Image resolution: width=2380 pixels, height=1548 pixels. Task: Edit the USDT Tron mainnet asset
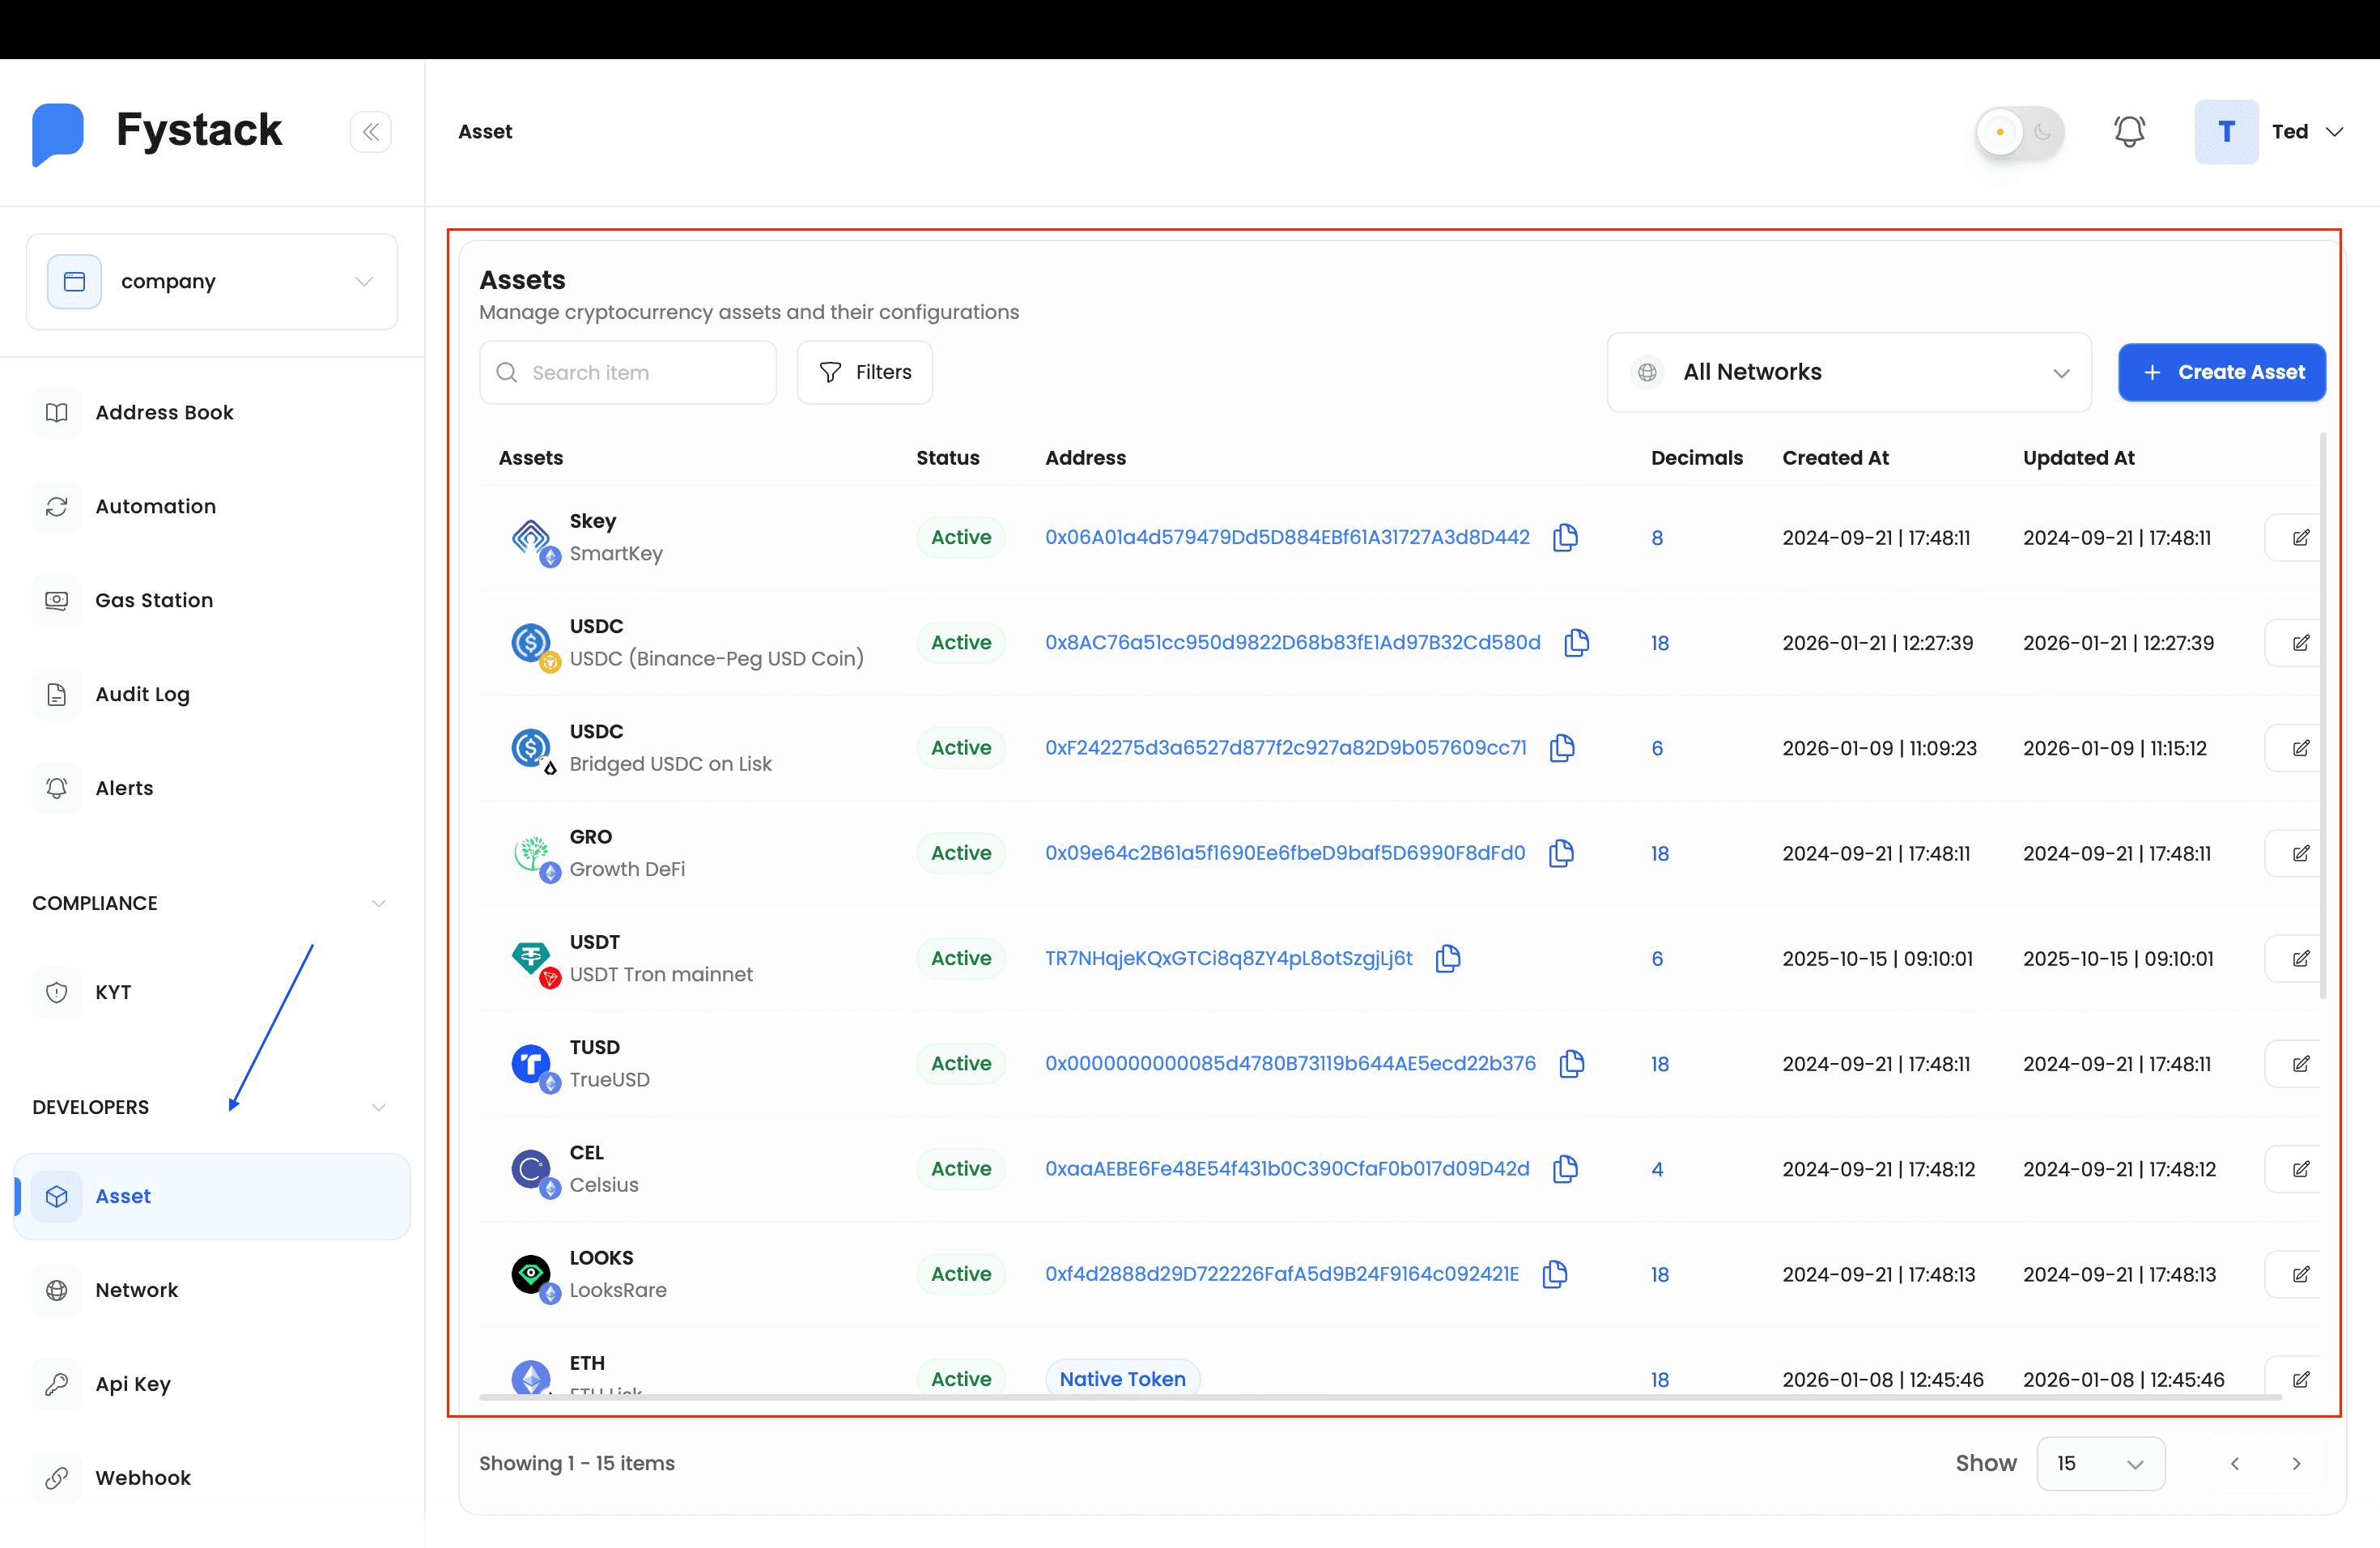2299,959
